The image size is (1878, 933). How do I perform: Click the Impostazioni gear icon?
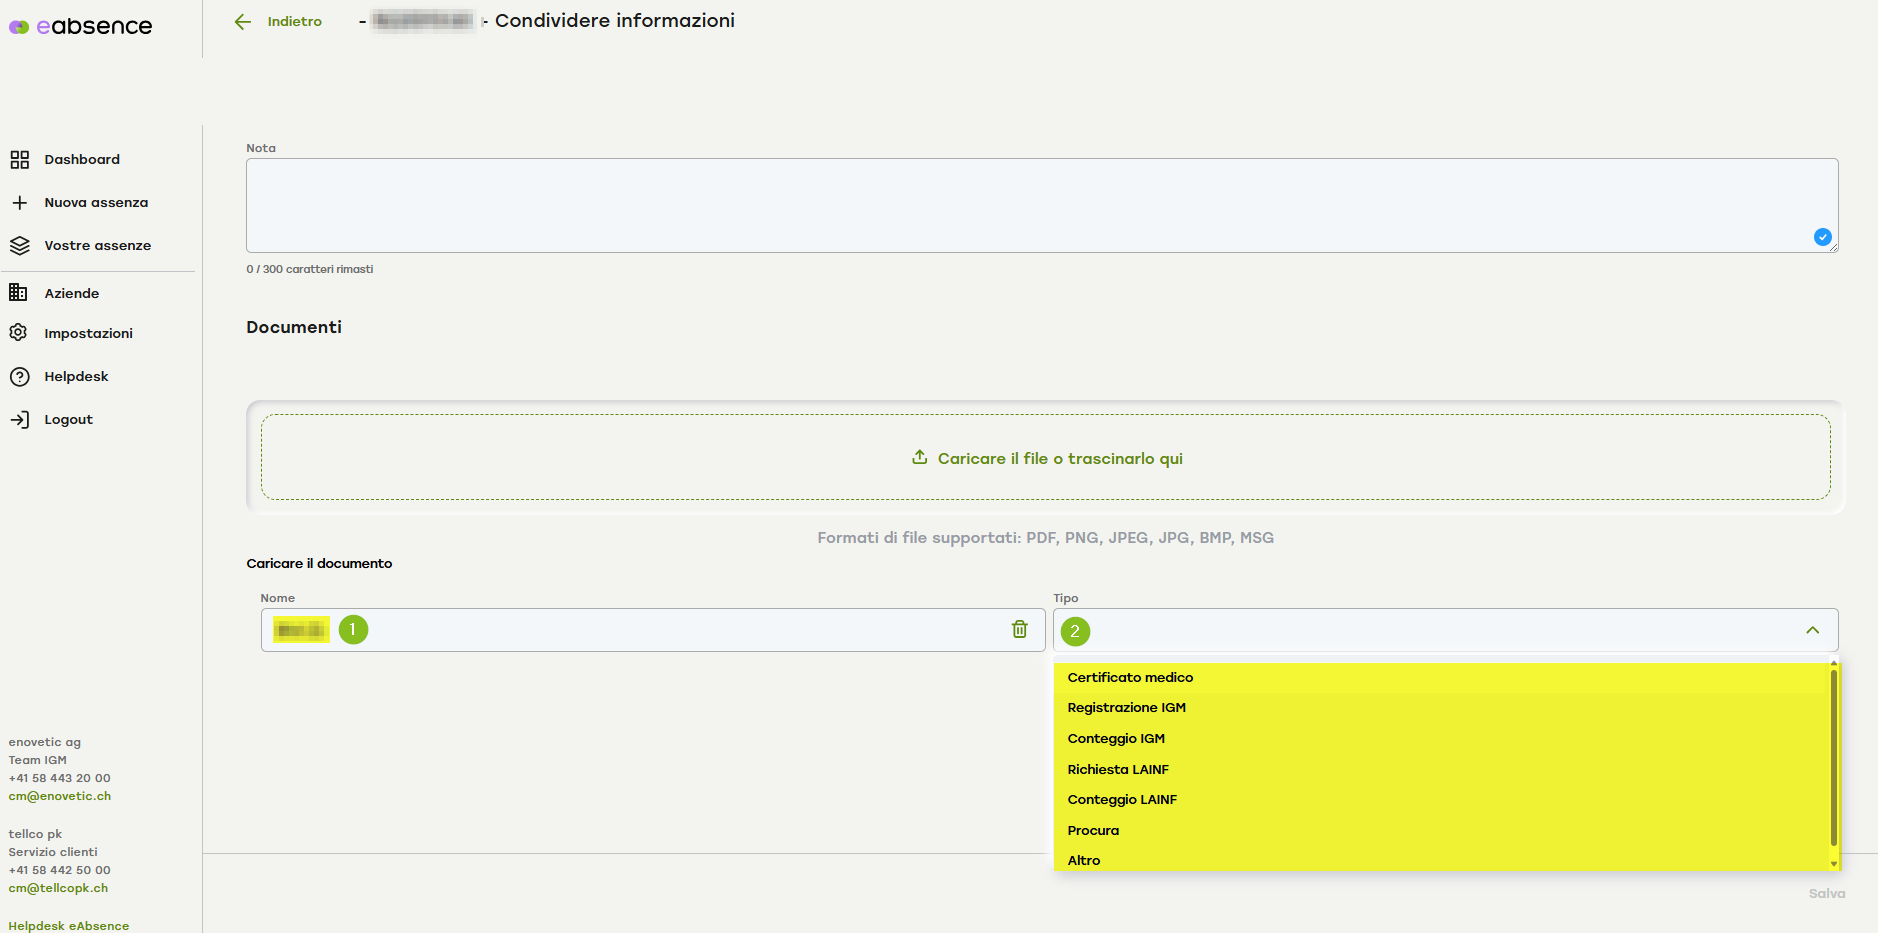18,333
